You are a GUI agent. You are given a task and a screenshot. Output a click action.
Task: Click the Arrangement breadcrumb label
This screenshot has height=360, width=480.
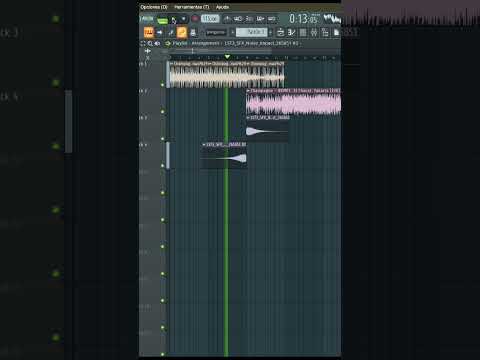tap(205, 43)
